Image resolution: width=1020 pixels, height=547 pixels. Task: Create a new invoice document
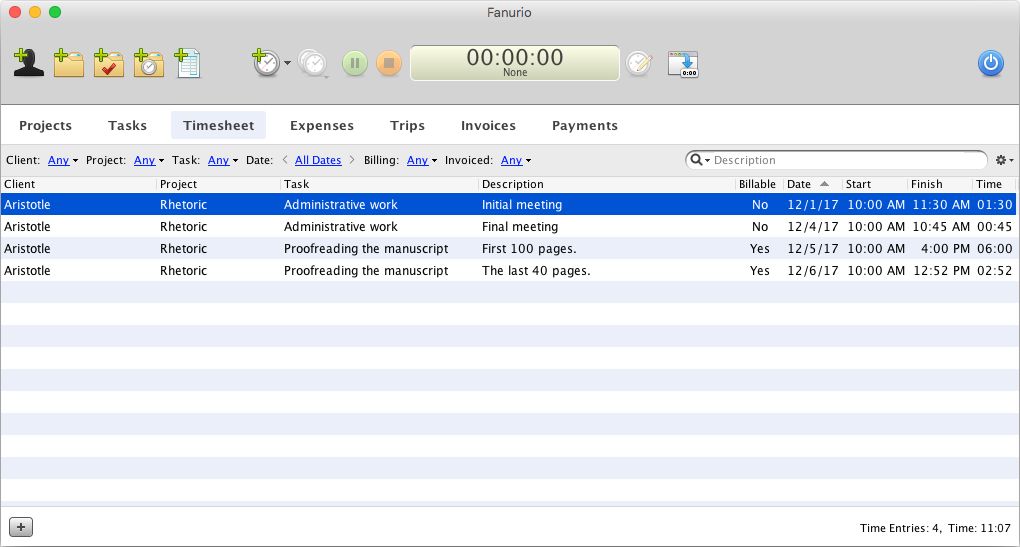tap(188, 63)
